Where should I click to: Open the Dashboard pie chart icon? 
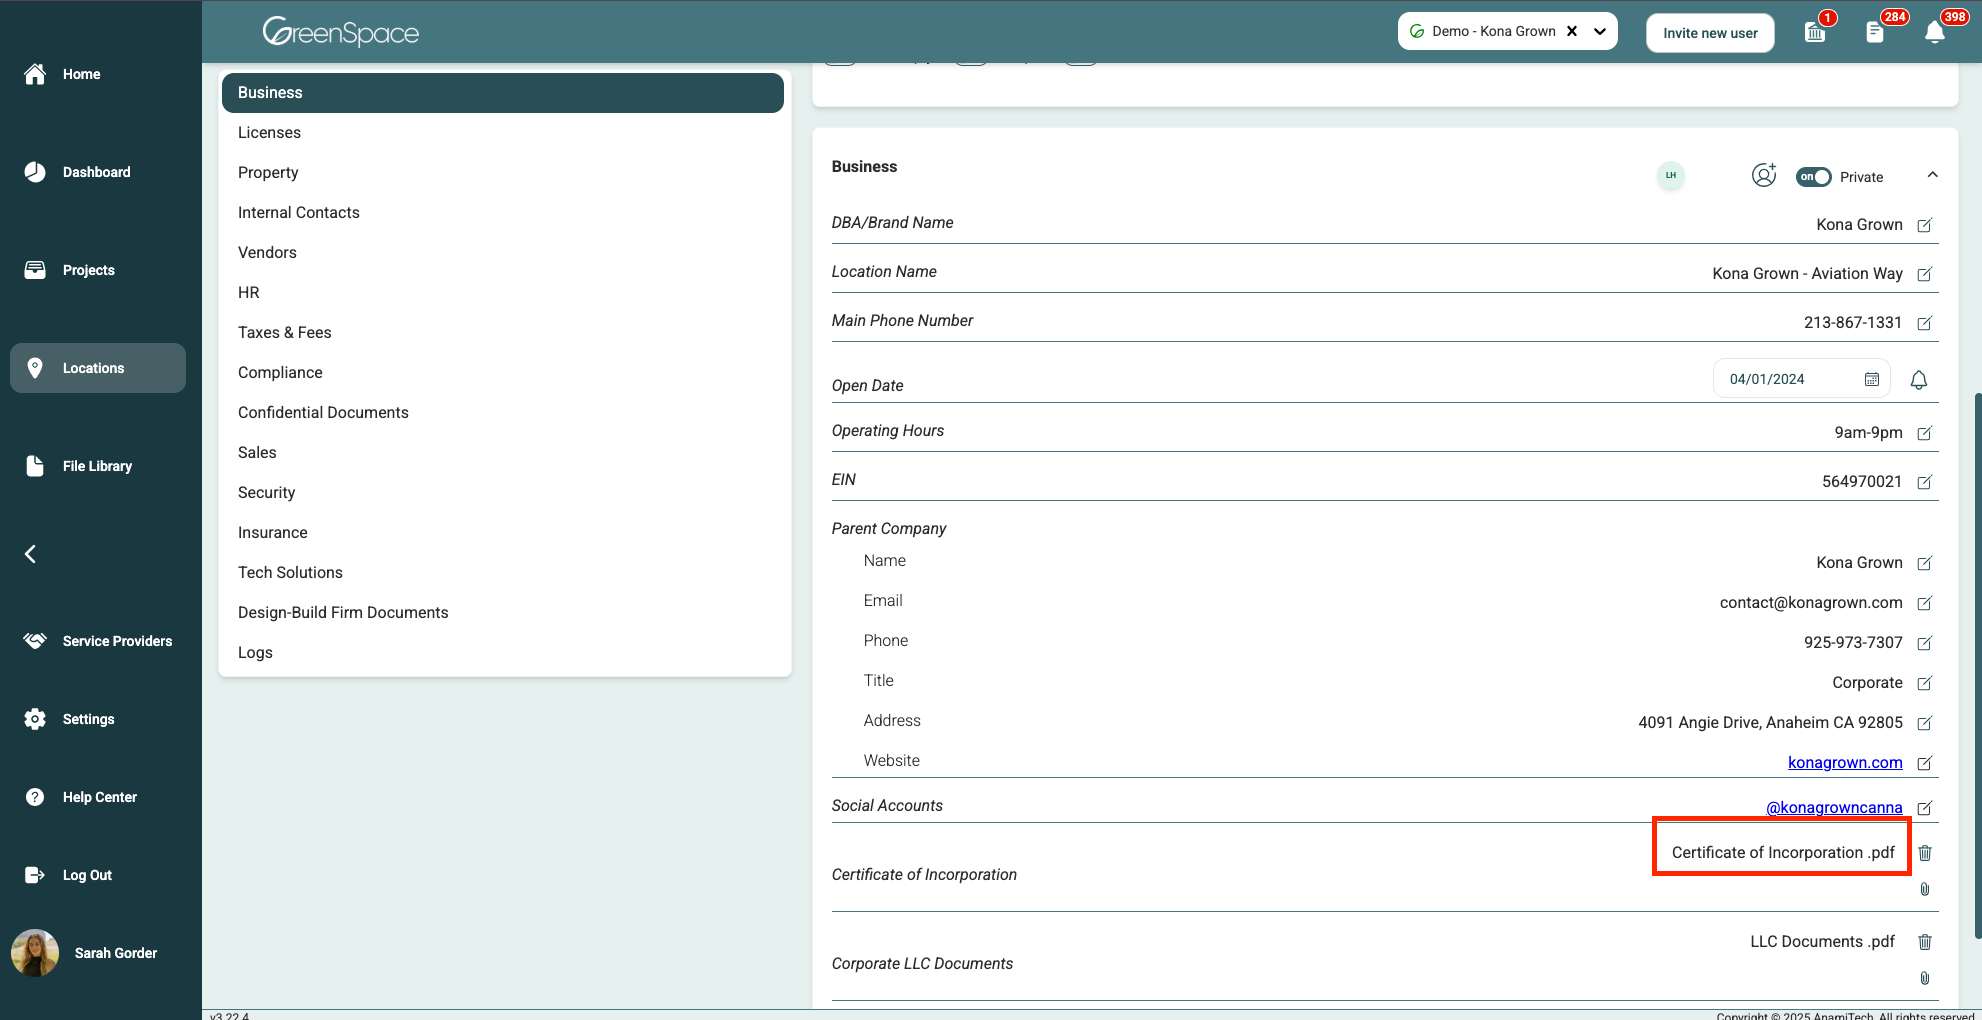[x=35, y=172]
